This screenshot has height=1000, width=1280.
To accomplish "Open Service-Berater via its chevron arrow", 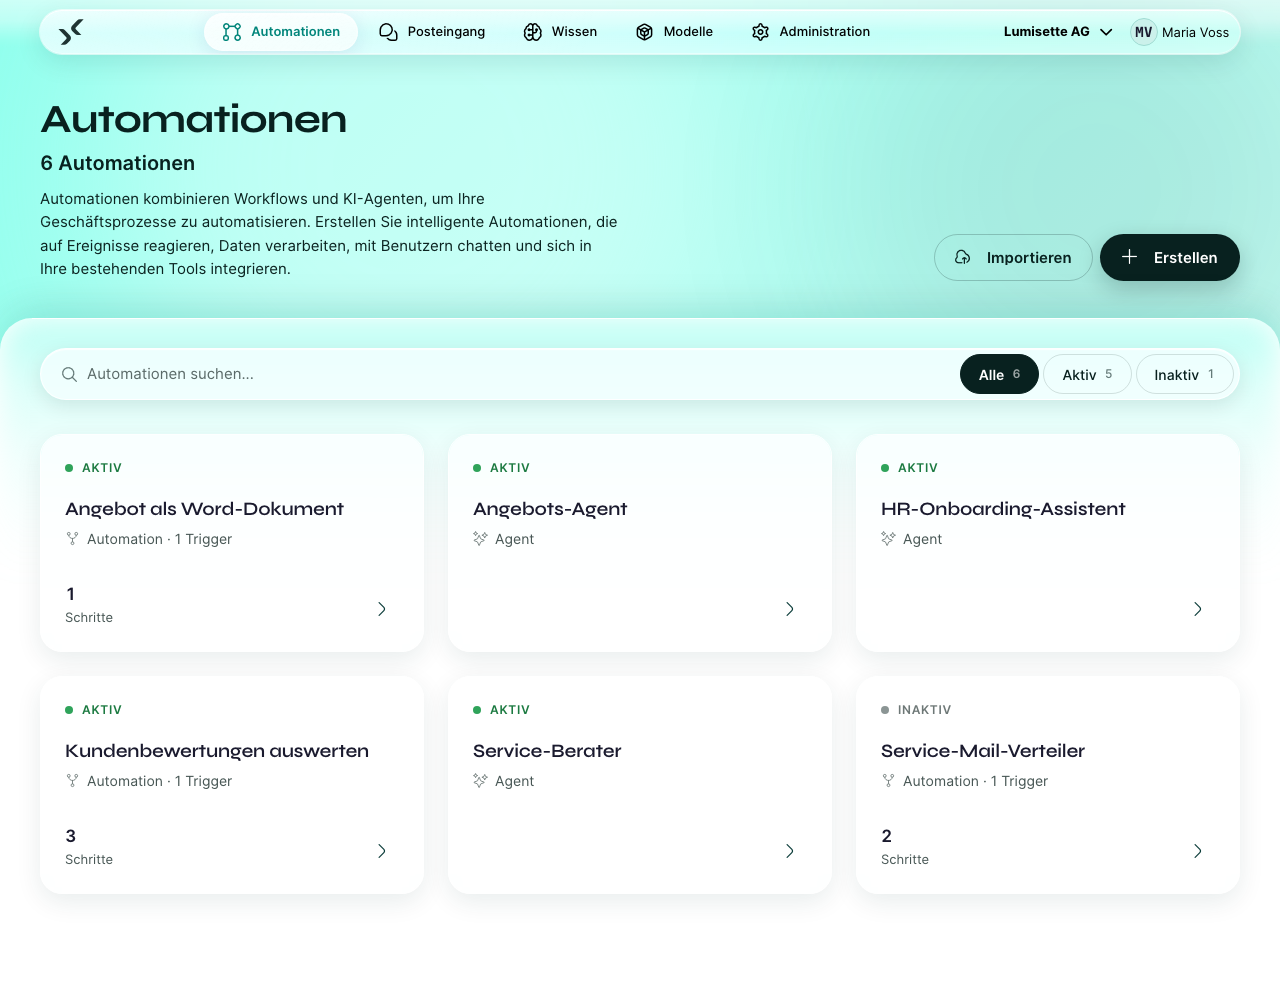I will tap(790, 851).
